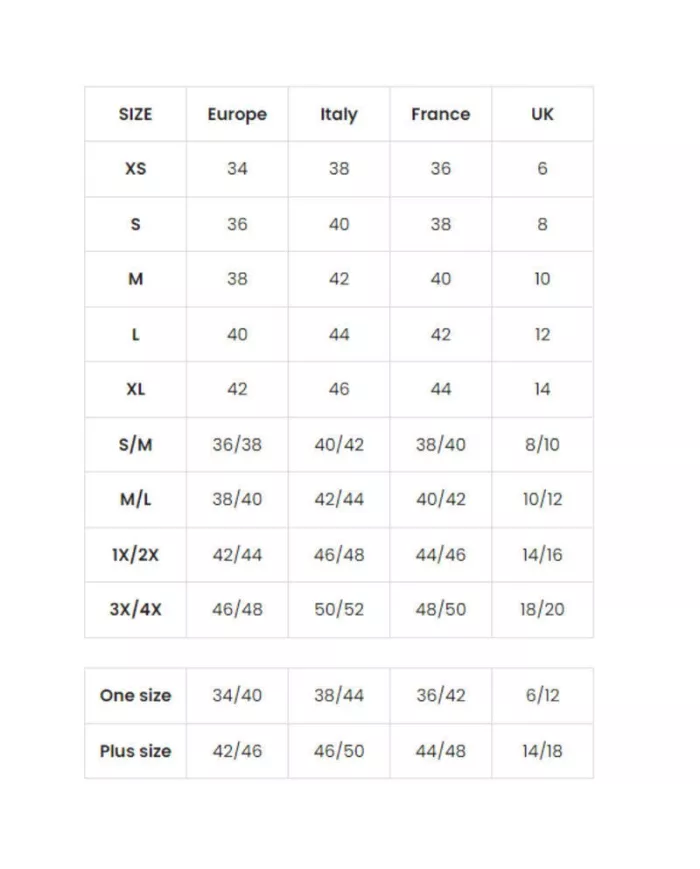Click the UK column header

point(542,114)
